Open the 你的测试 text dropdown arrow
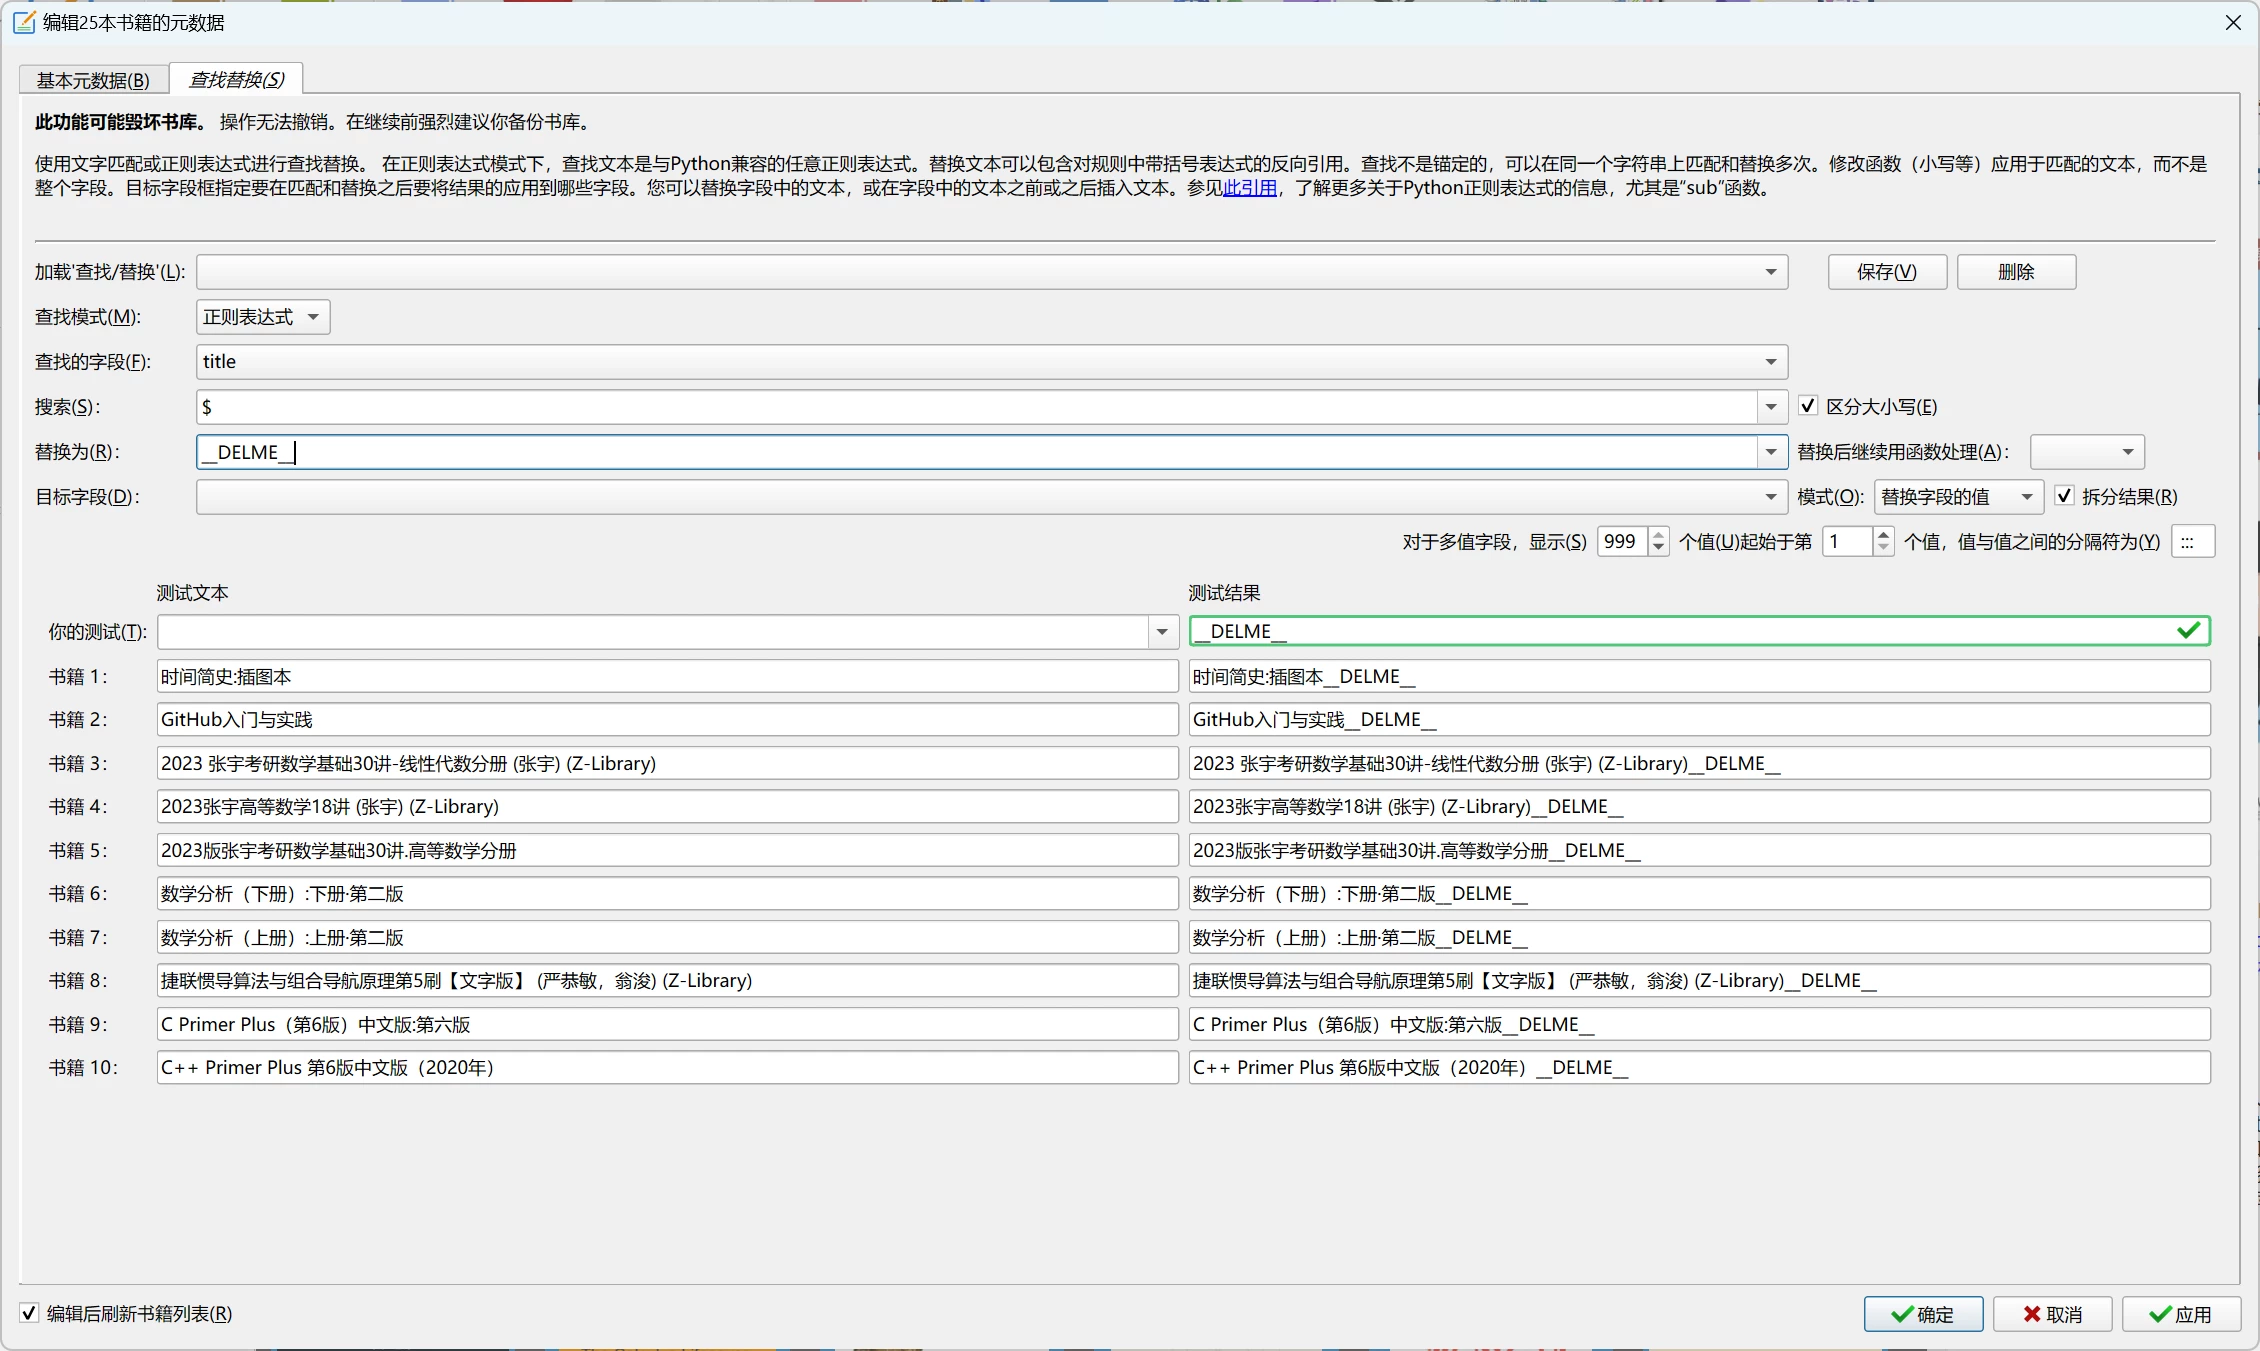 [1162, 632]
